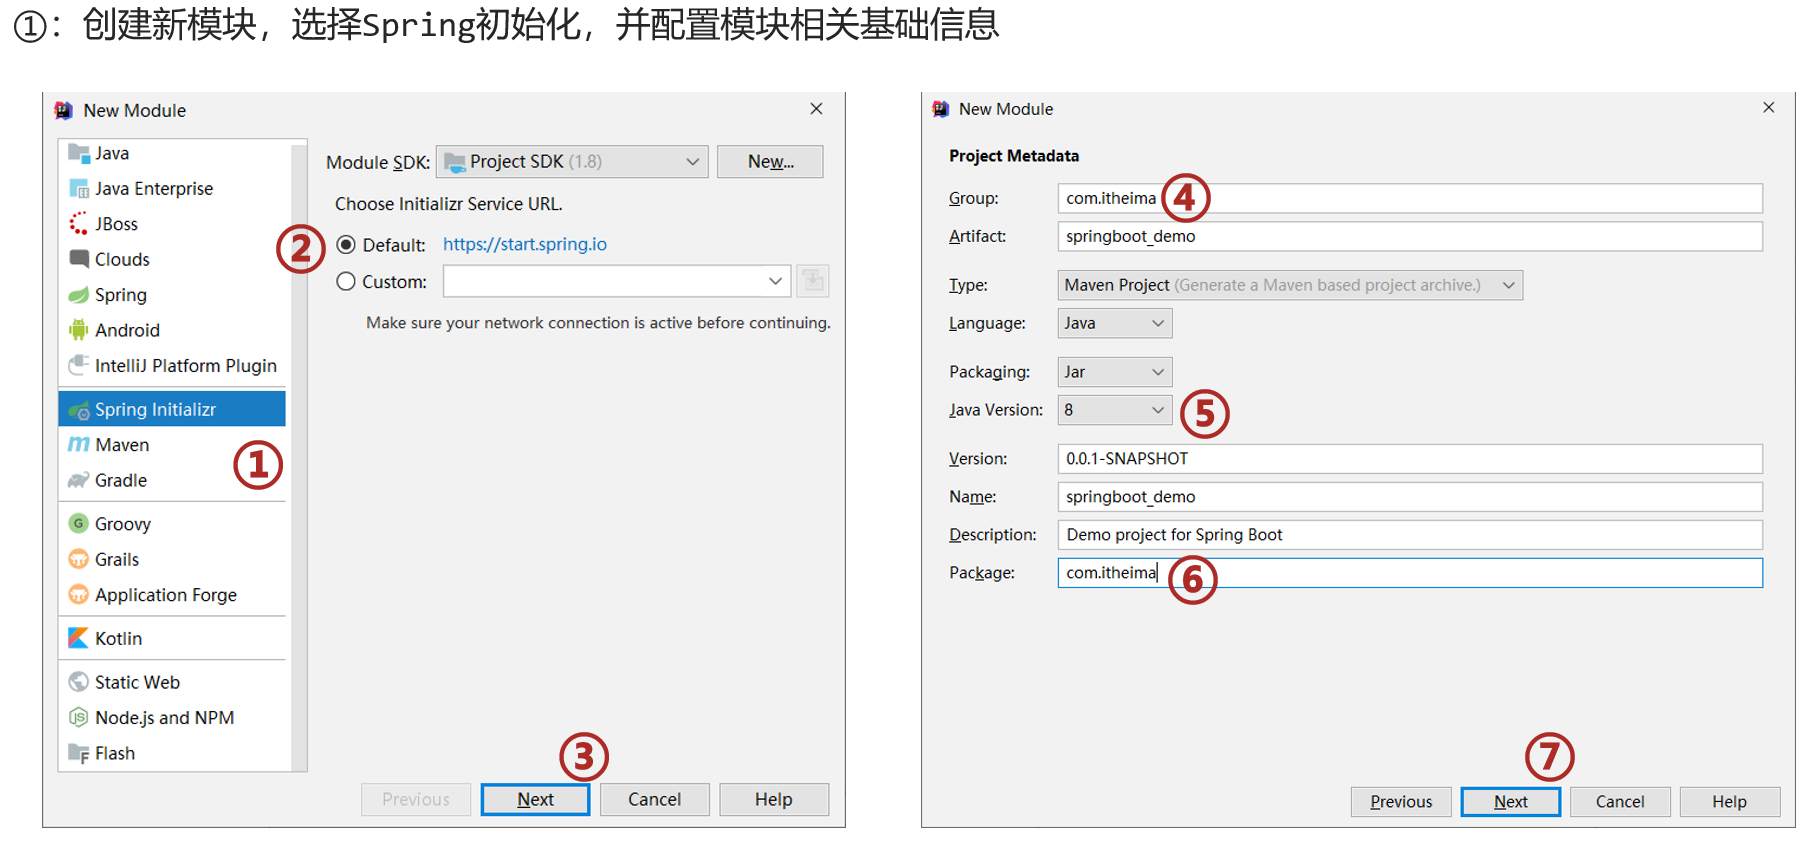
Task: Close the Project Metadata dialog
Action: click(x=1769, y=107)
